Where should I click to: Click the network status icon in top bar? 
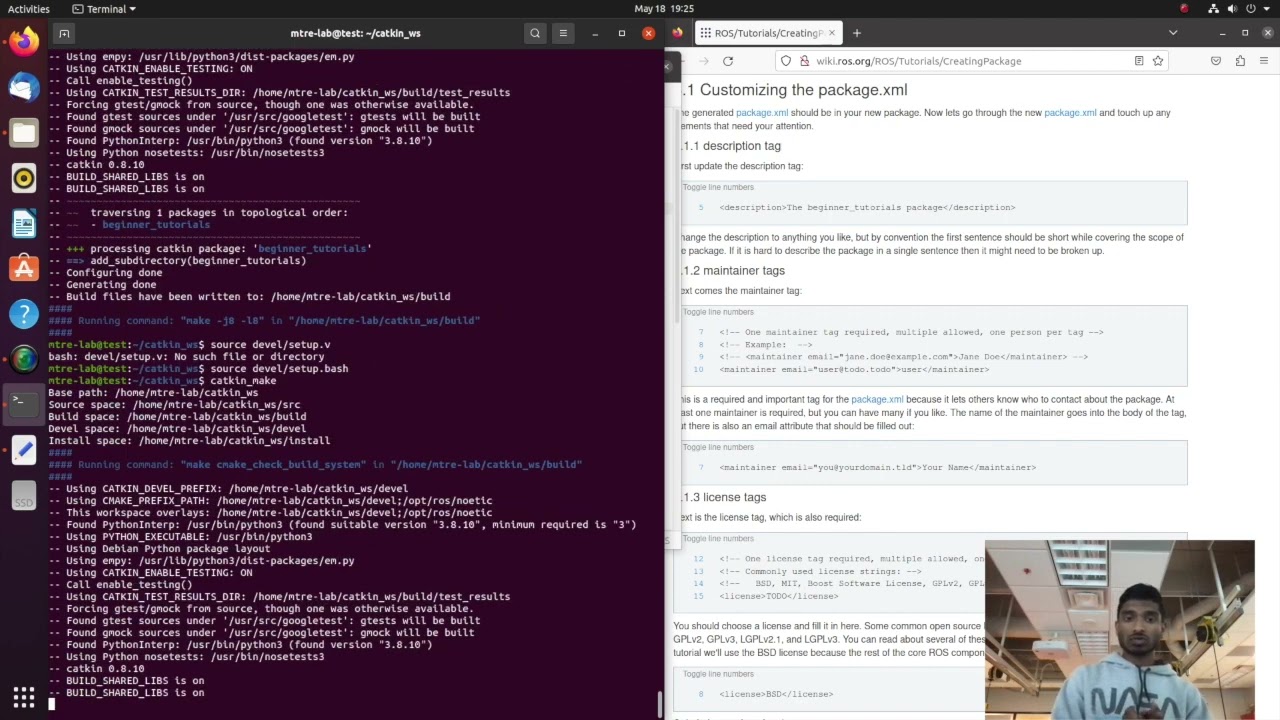tap(1213, 9)
